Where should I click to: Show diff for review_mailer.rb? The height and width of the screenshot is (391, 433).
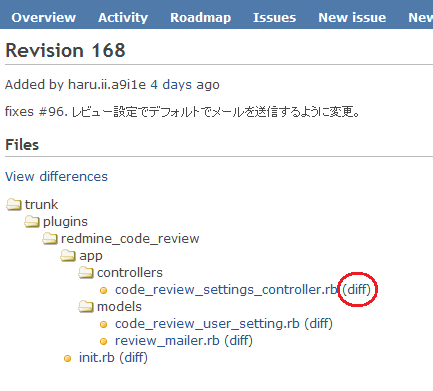point(238,340)
